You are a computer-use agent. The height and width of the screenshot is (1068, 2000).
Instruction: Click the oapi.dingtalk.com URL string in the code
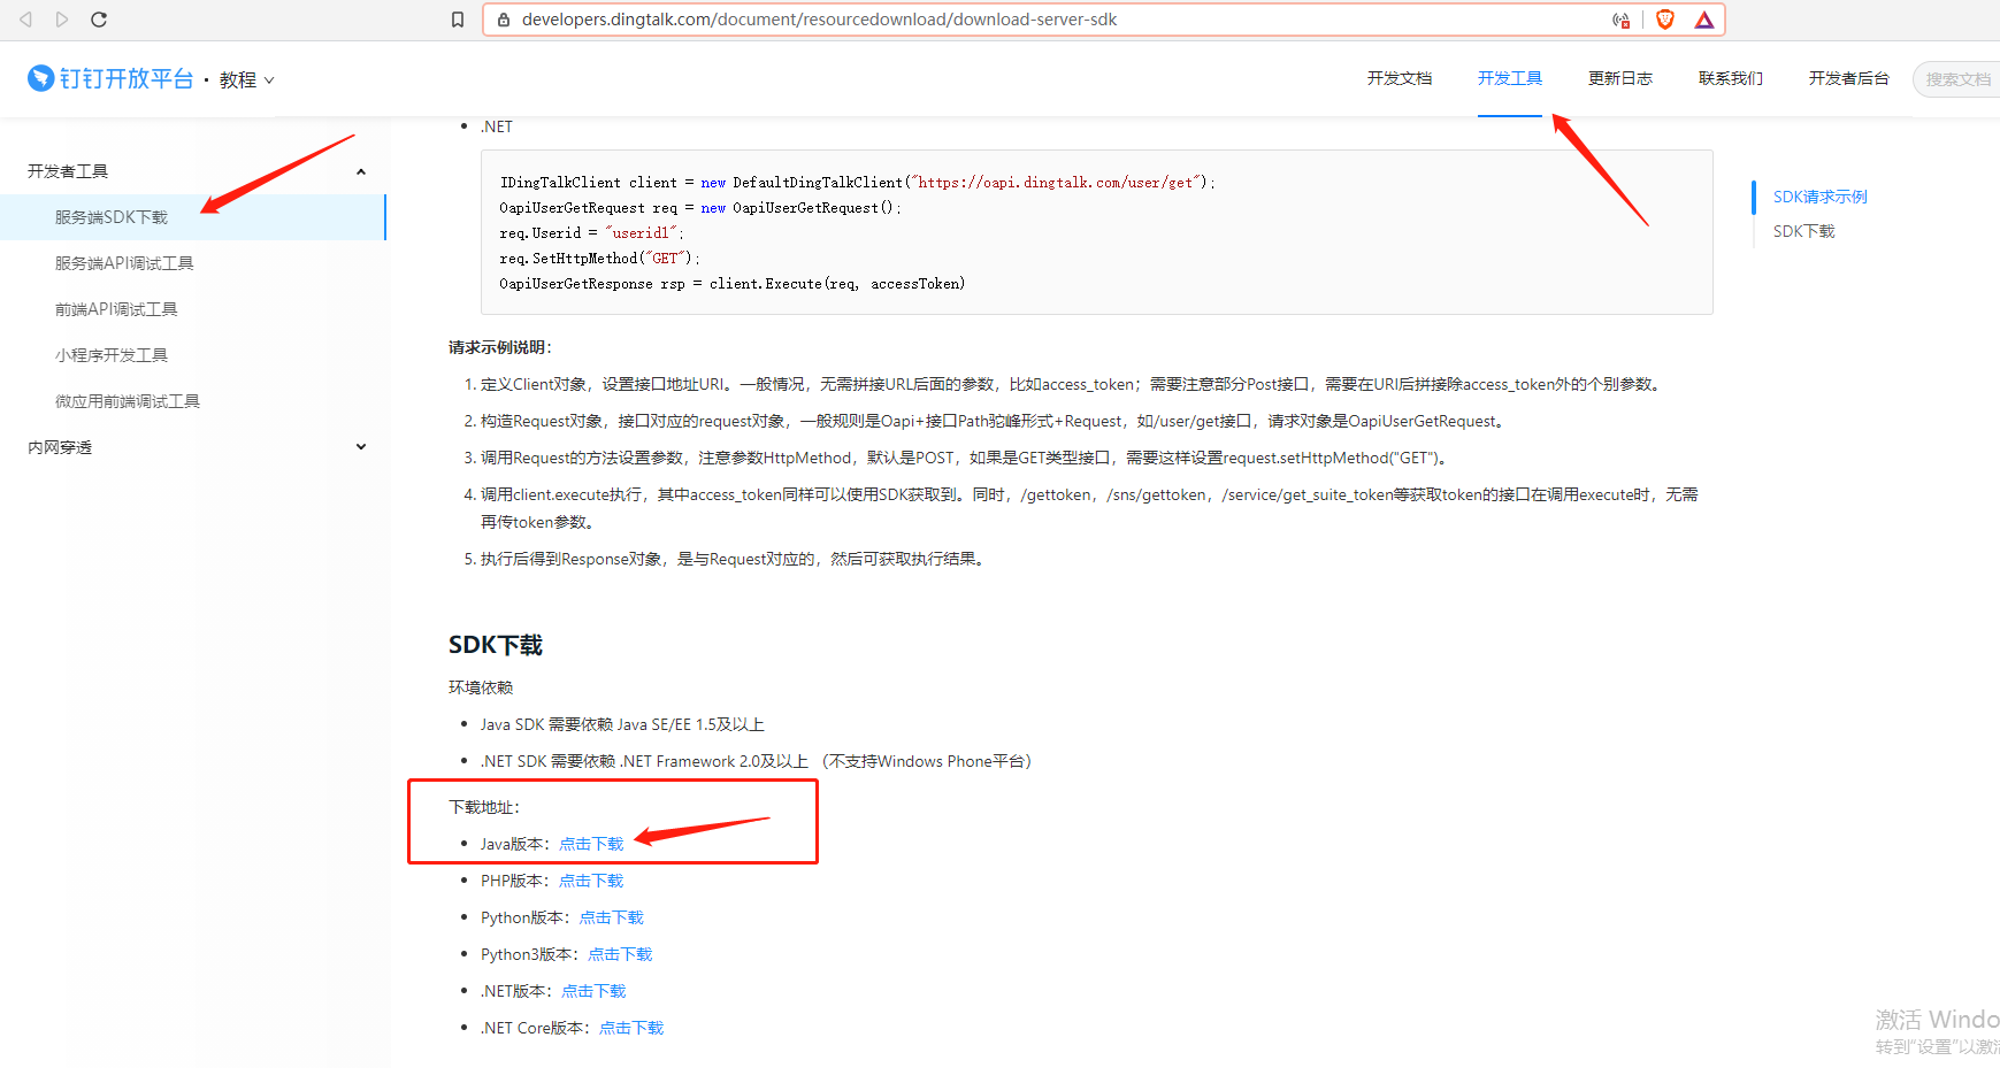click(x=1056, y=182)
